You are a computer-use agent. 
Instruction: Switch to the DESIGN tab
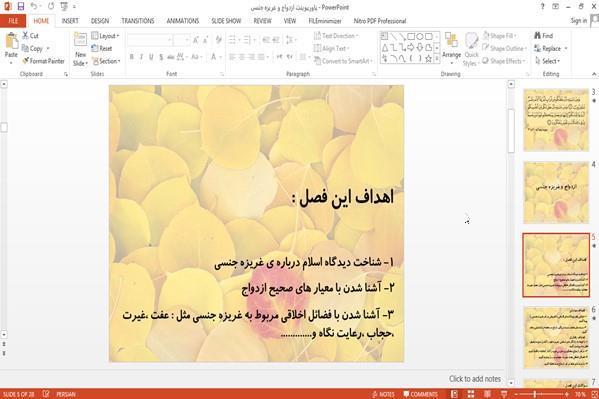point(100,21)
